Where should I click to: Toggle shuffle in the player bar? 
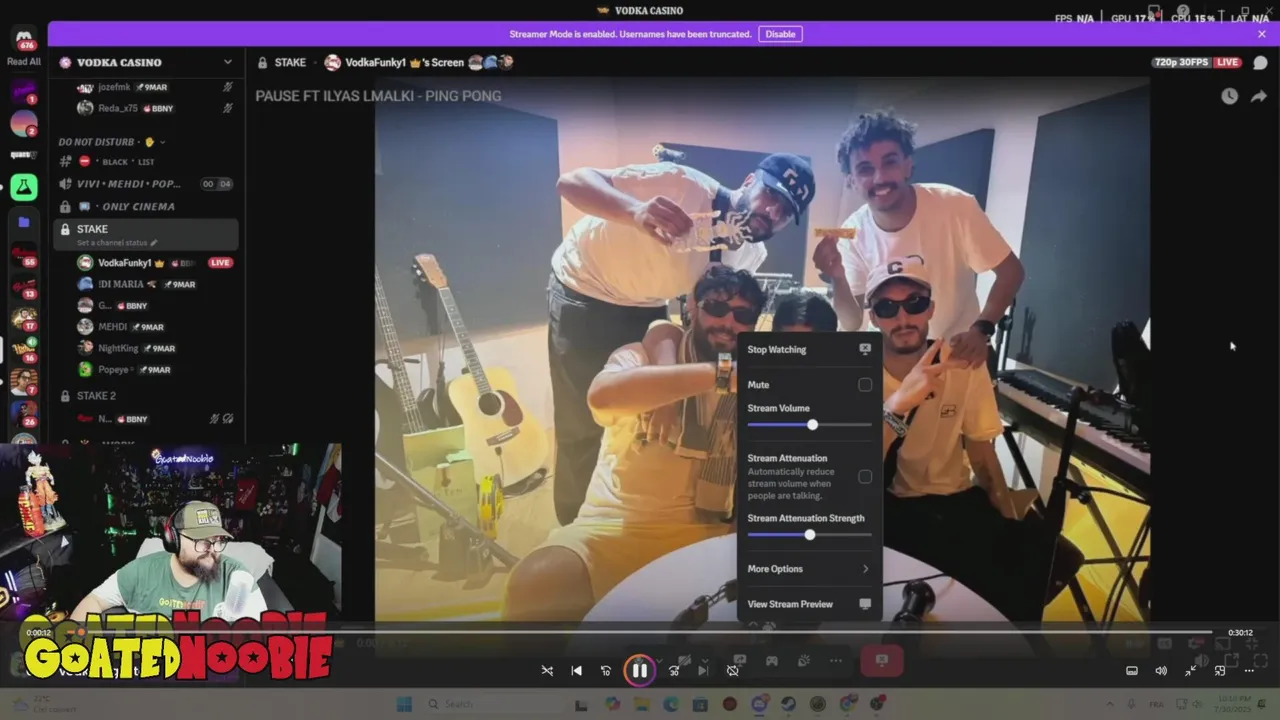pyautogui.click(x=547, y=671)
